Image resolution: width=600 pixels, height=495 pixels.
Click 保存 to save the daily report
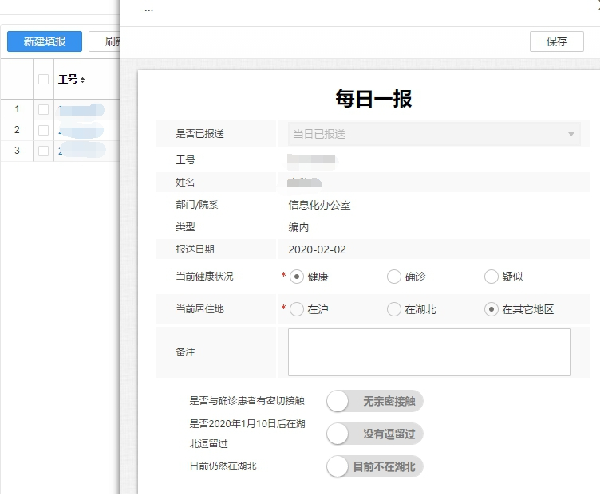click(x=556, y=41)
